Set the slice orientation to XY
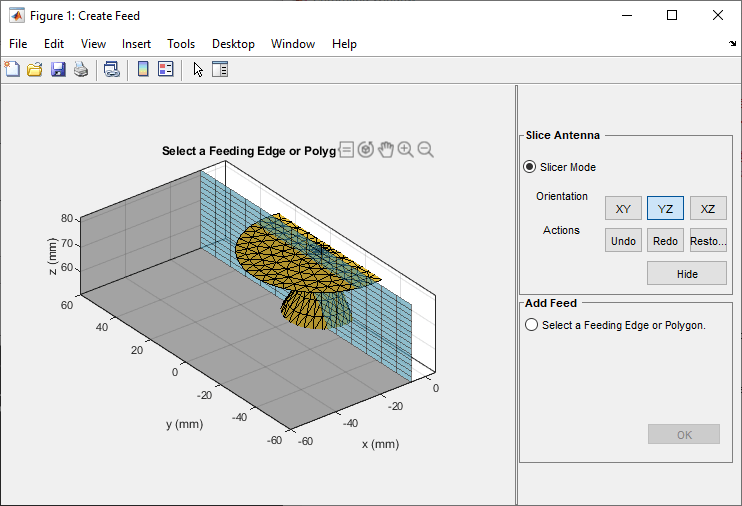742x506 pixels. [x=623, y=209]
